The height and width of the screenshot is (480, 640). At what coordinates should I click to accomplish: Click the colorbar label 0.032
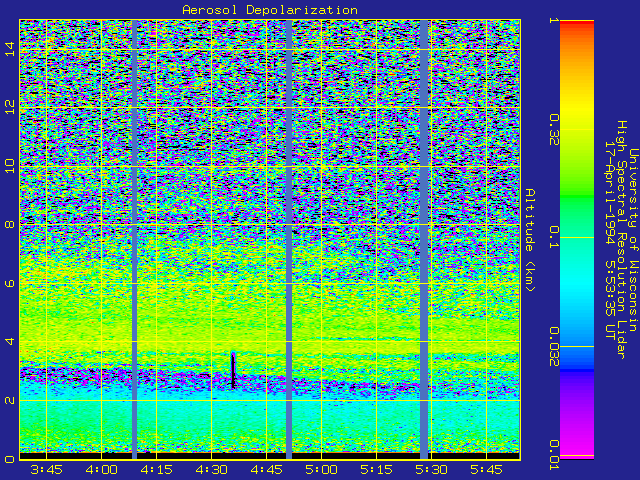[x=554, y=347]
